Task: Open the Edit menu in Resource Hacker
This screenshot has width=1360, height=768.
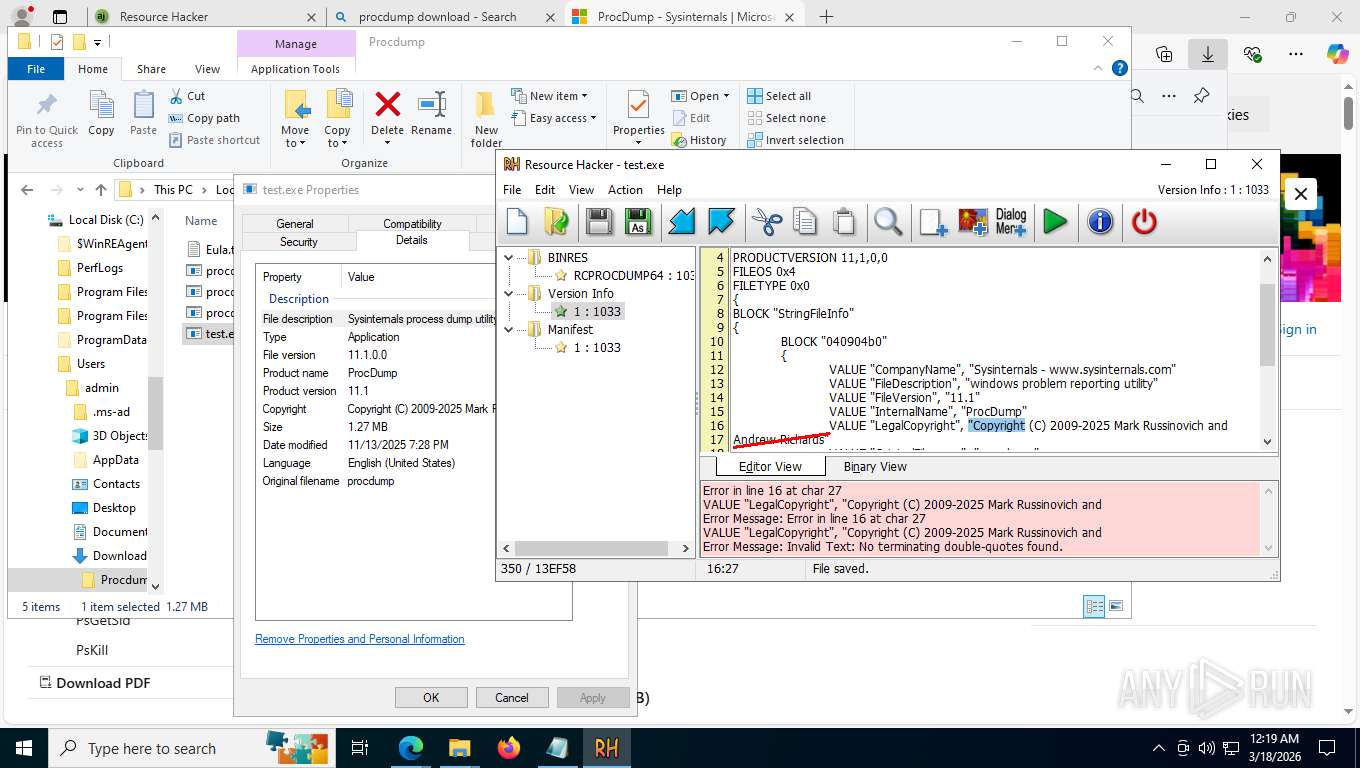Action: pyautogui.click(x=545, y=190)
